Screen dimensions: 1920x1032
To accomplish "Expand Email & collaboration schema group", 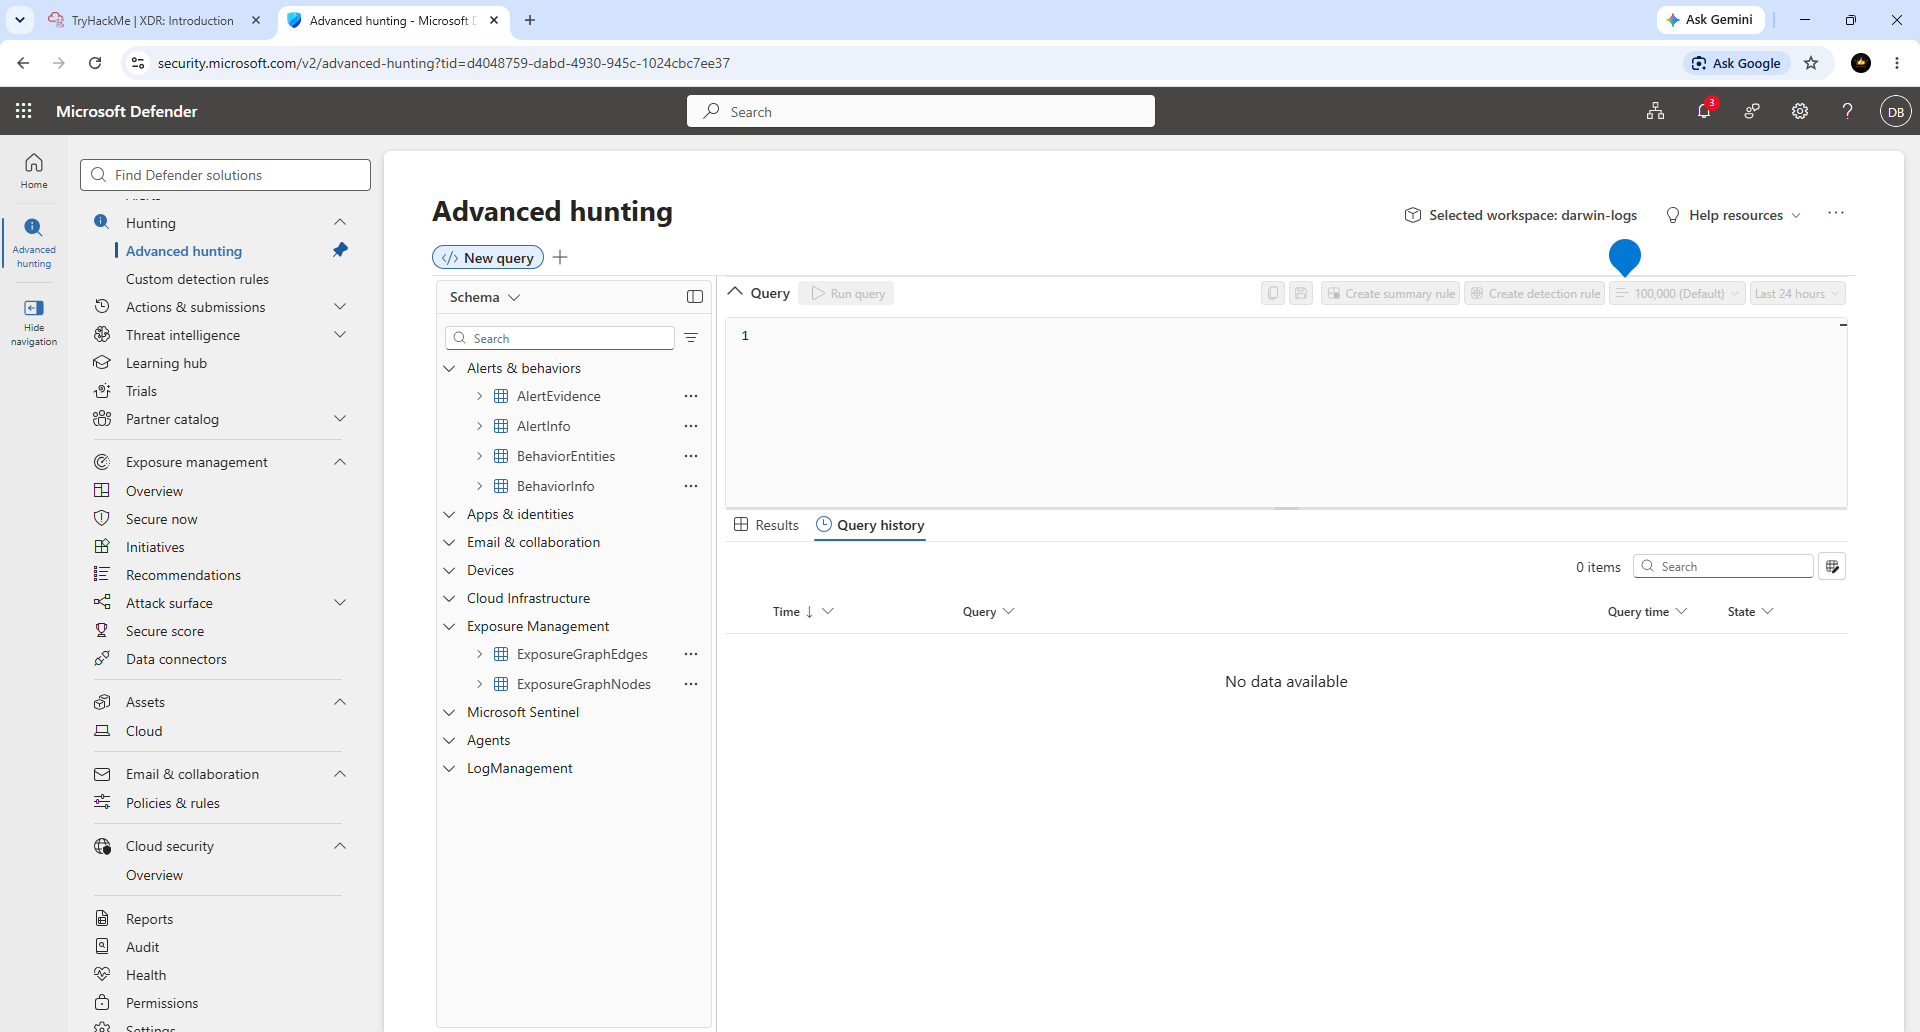I will pos(449,542).
